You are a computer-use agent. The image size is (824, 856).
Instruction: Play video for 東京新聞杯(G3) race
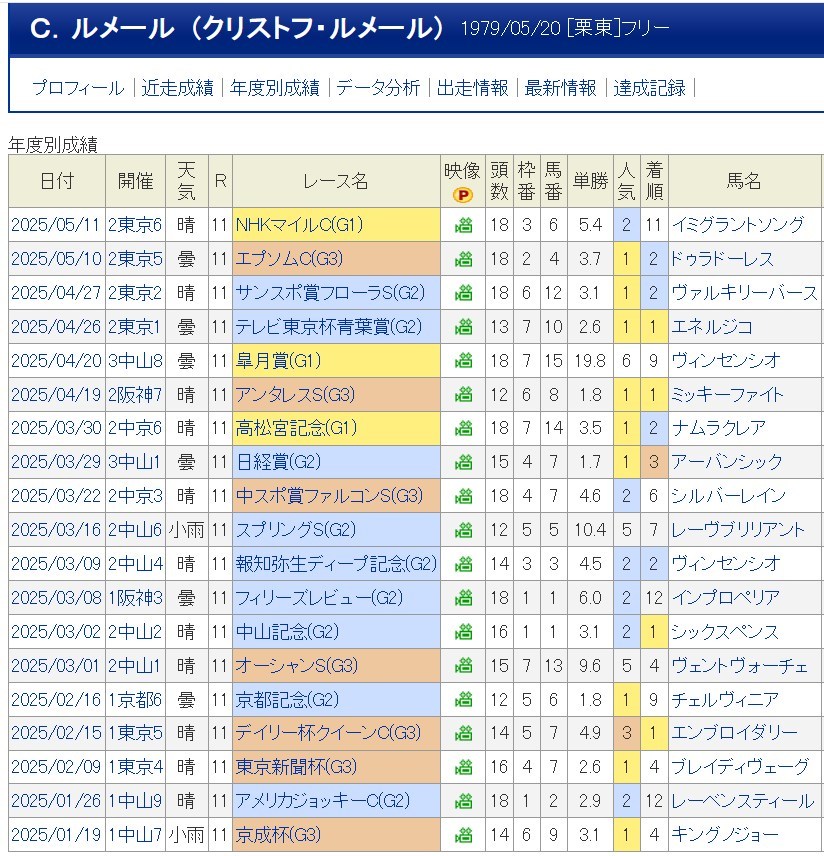tap(463, 768)
